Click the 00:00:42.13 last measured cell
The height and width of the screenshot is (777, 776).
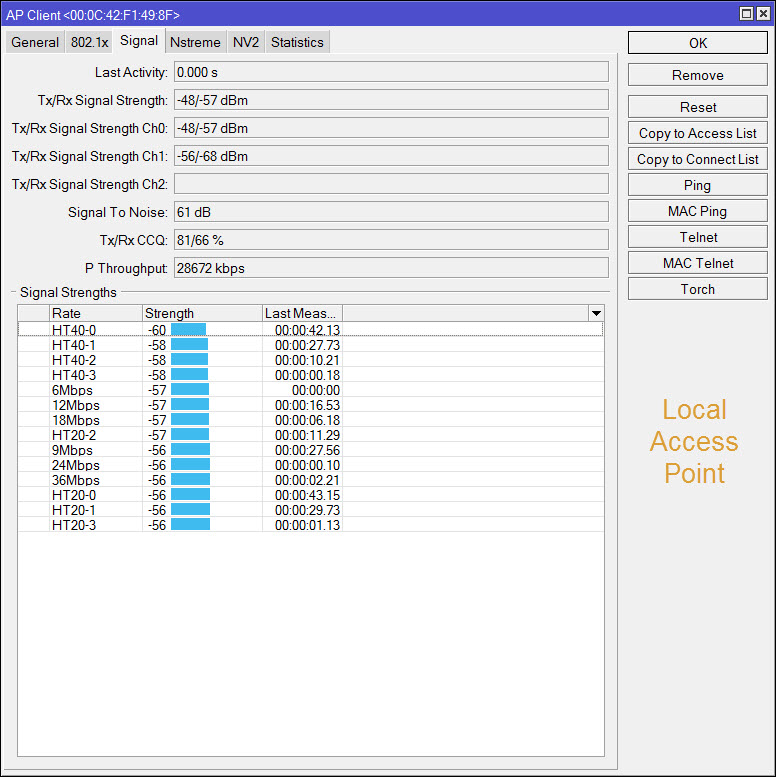click(302, 330)
